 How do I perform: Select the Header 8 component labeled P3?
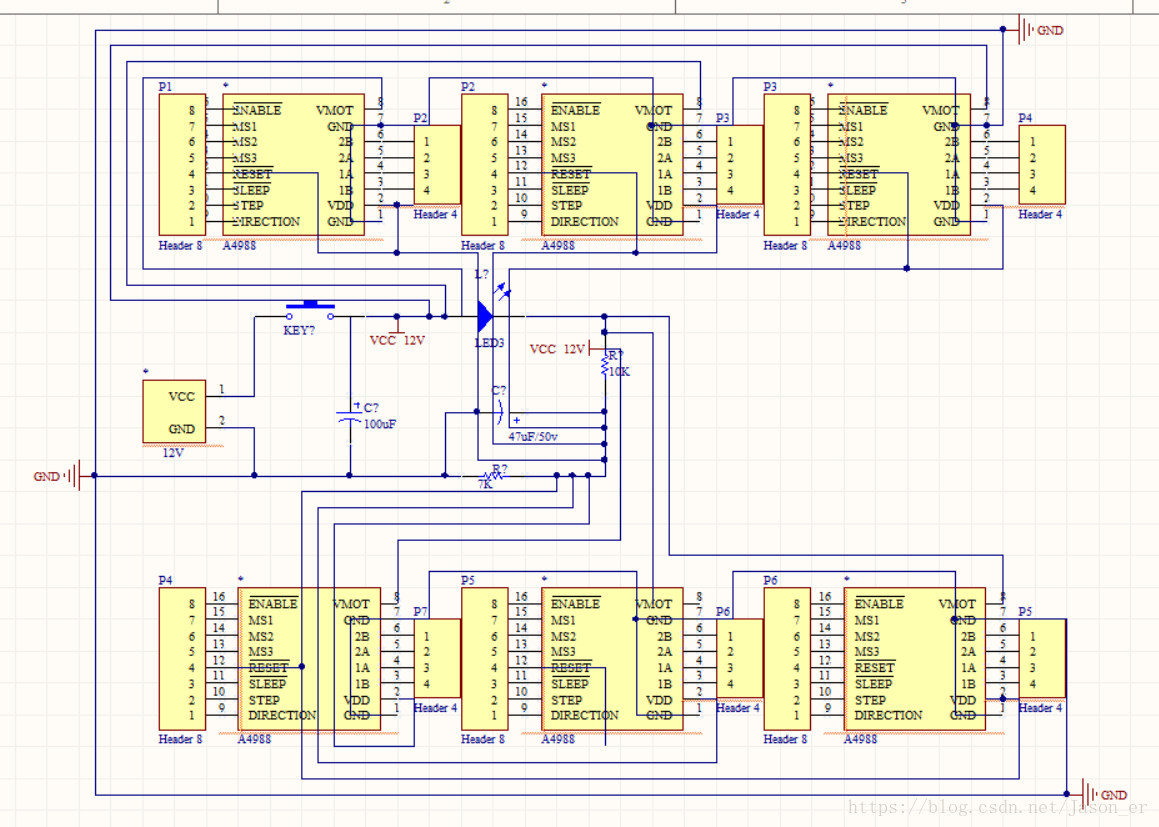click(786, 164)
